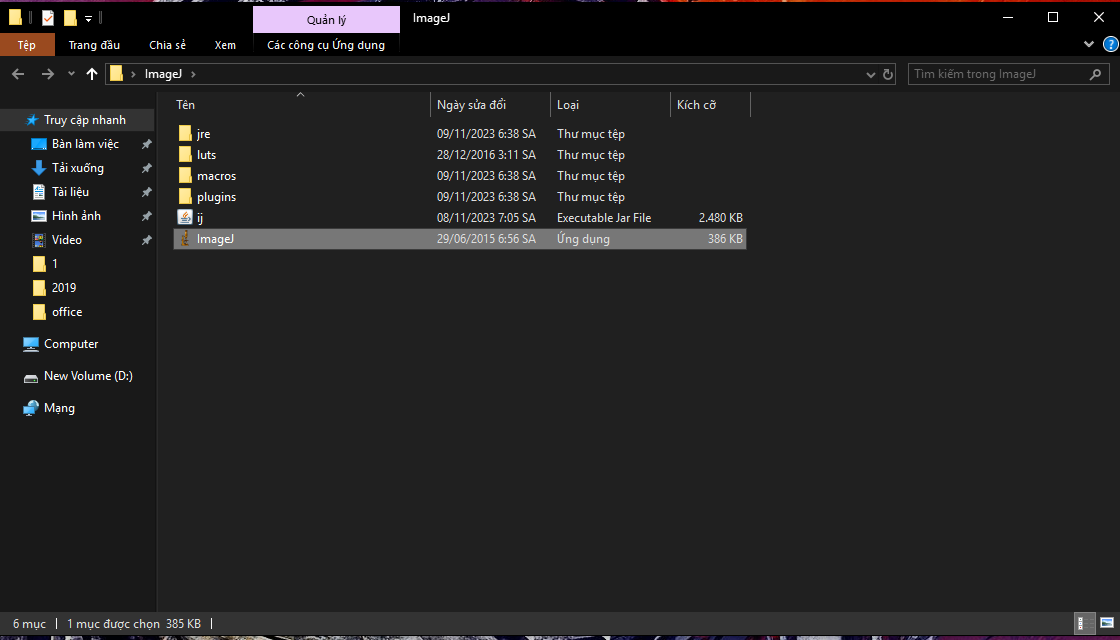This screenshot has width=1120, height=640.
Task: Open the Chia sẻ ribbon tab
Action: click(168, 45)
